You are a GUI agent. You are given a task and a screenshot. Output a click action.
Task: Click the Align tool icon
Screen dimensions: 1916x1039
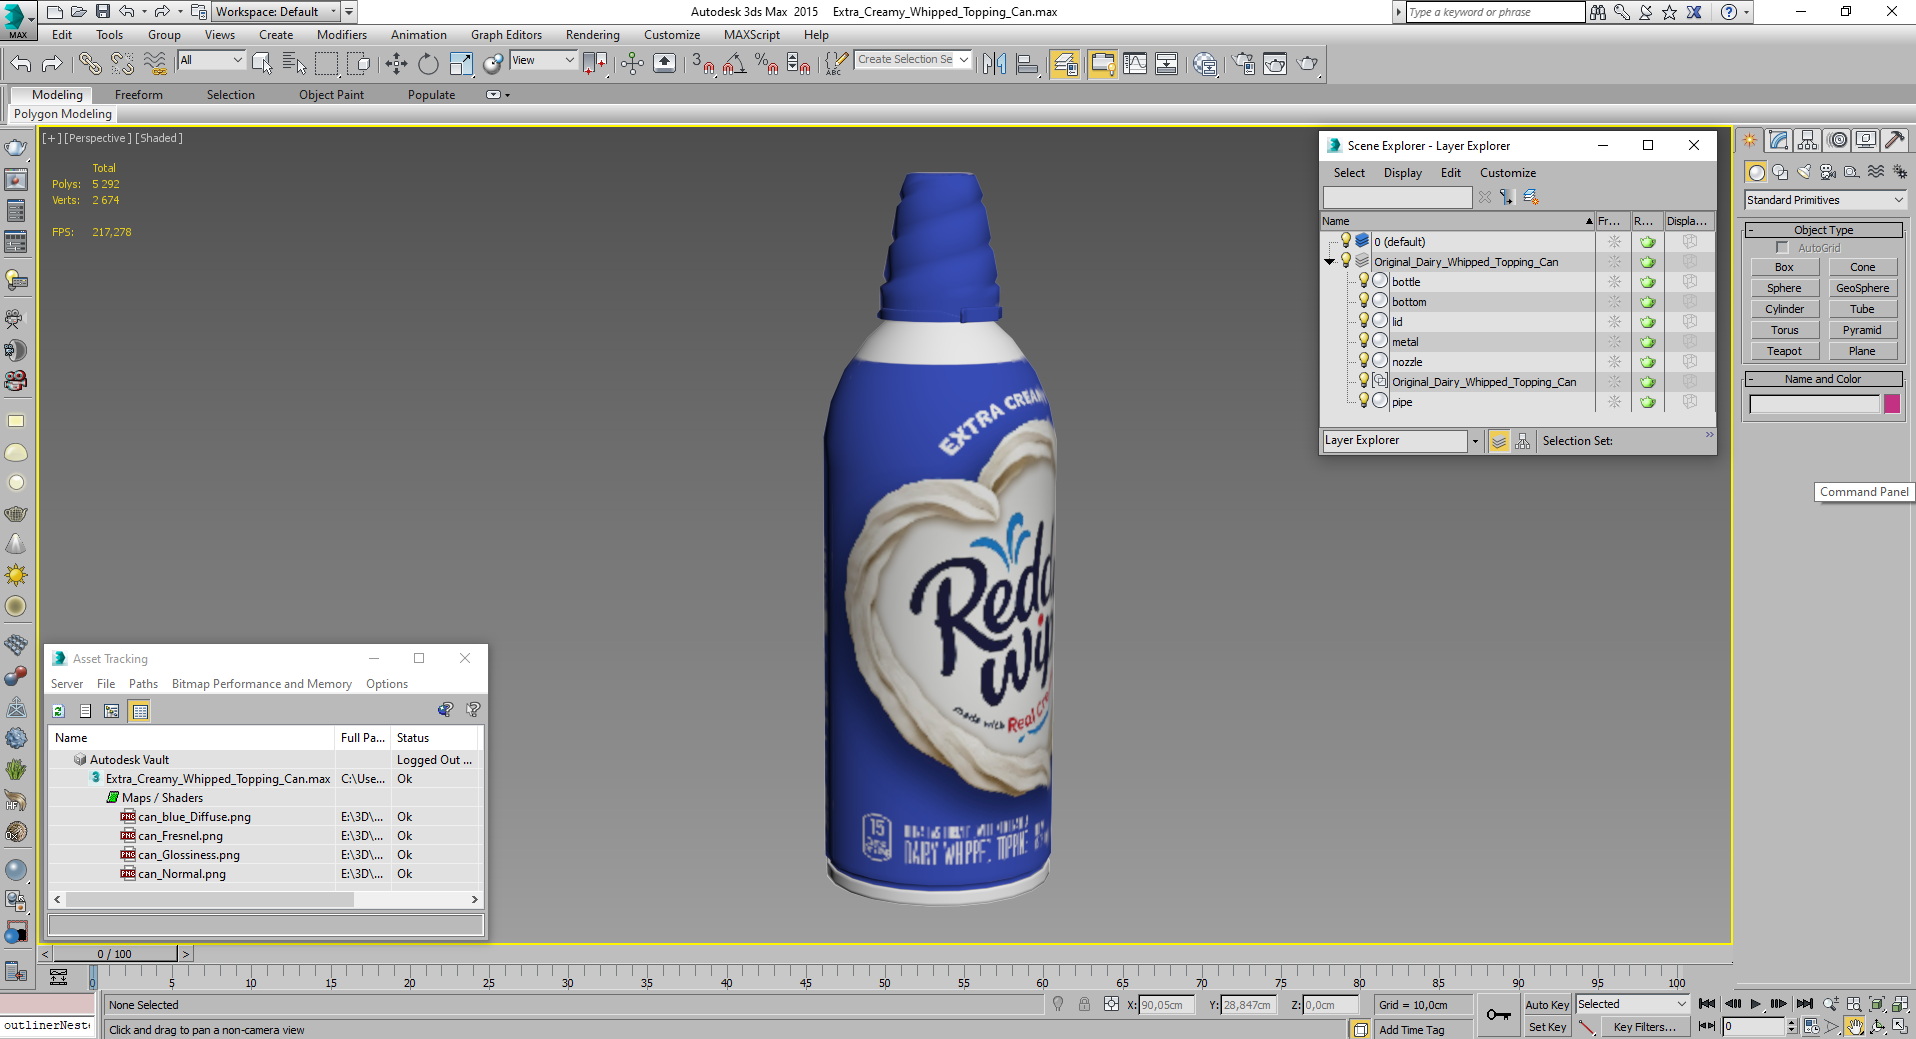1027,64
